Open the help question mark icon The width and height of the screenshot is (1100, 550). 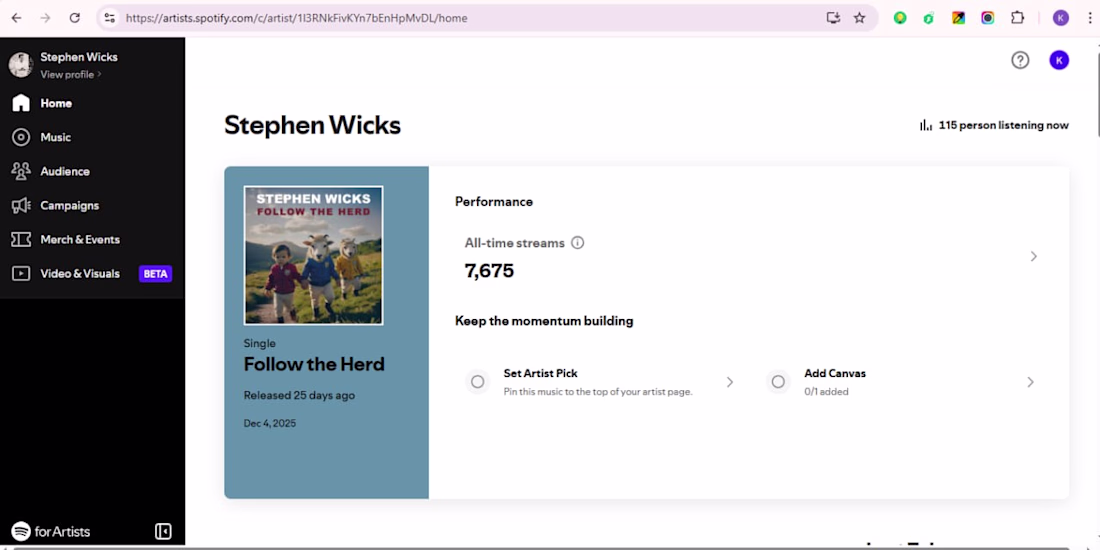click(1020, 60)
